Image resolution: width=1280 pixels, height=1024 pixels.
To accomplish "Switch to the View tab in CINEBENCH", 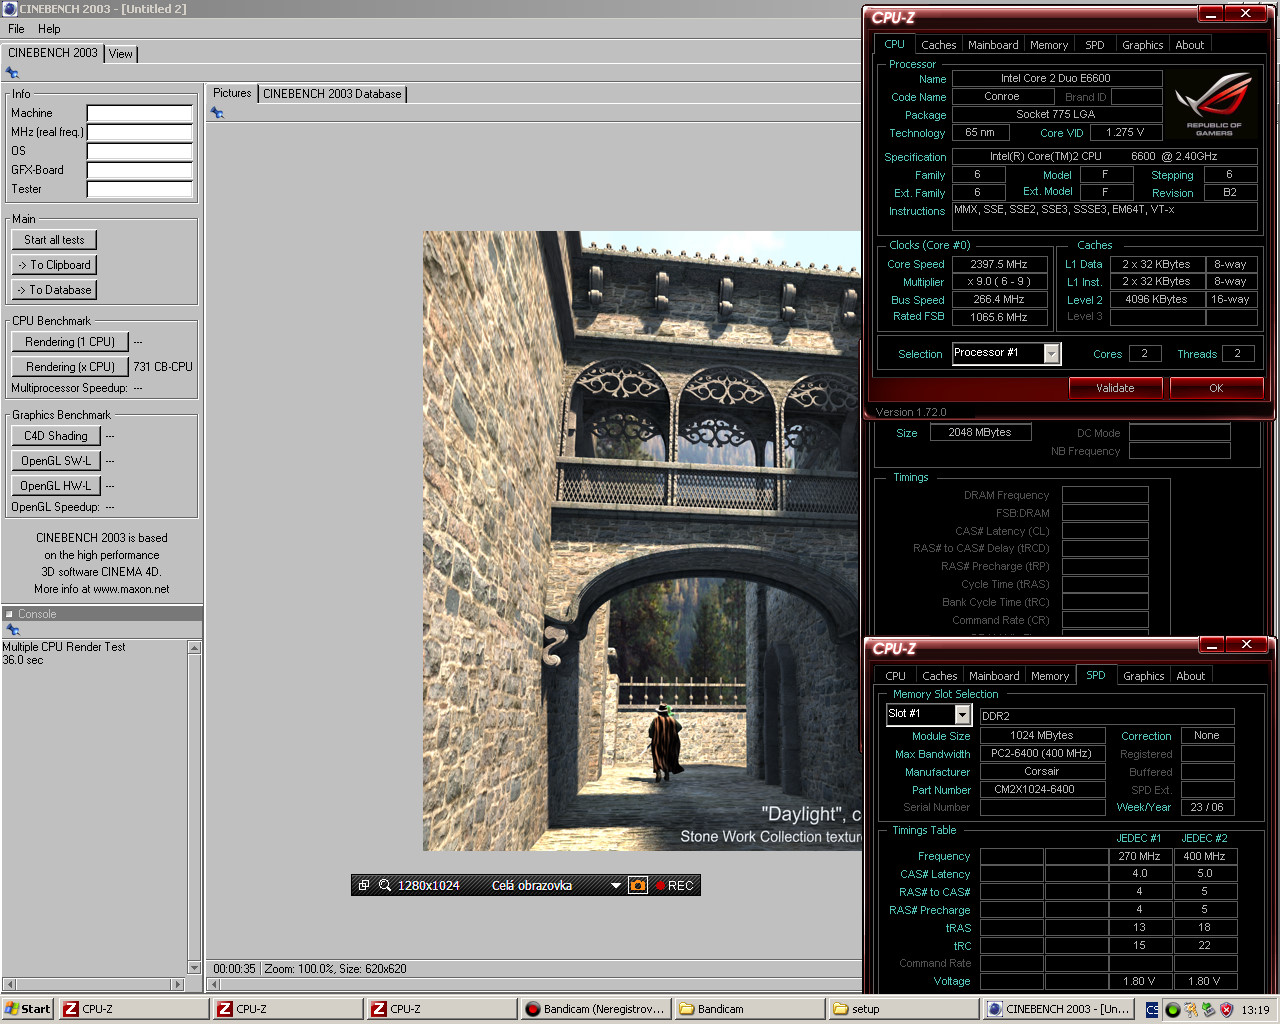I will click(121, 54).
